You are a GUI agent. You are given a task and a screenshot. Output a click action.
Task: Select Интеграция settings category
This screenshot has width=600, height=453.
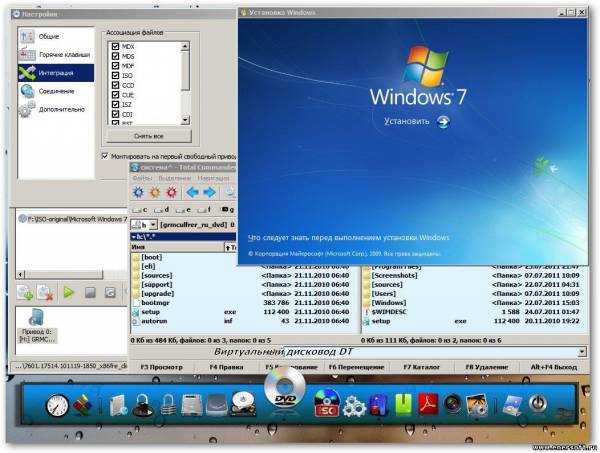click(56, 73)
